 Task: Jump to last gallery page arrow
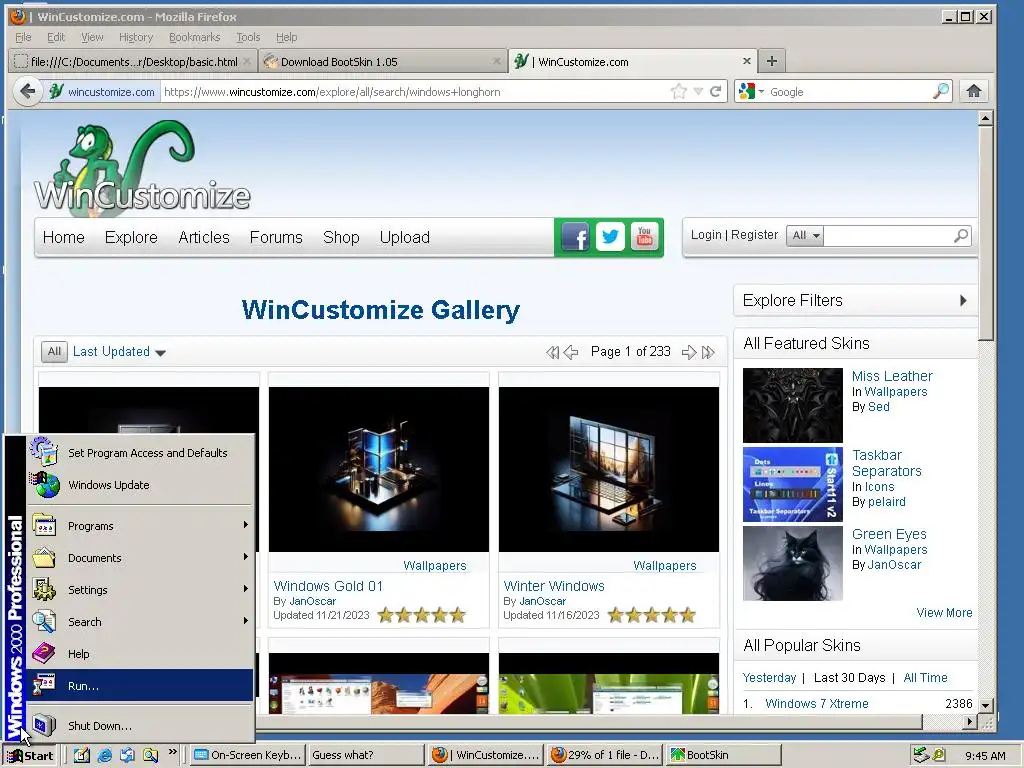(x=708, y=353)
